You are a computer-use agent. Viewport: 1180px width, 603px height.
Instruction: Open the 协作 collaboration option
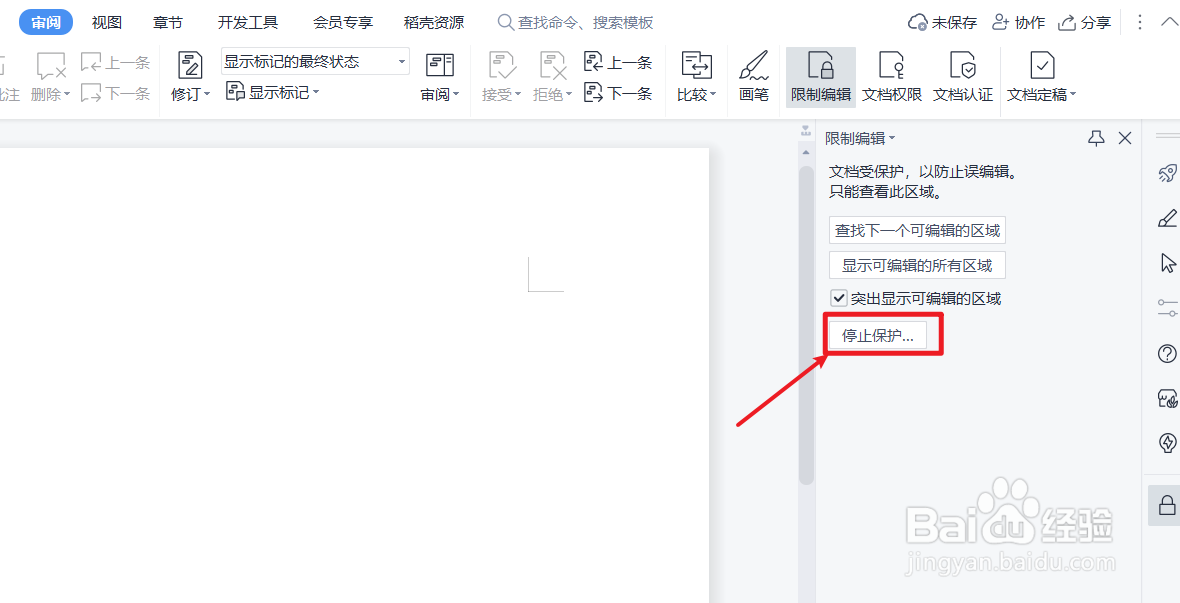coord(1018,23)
